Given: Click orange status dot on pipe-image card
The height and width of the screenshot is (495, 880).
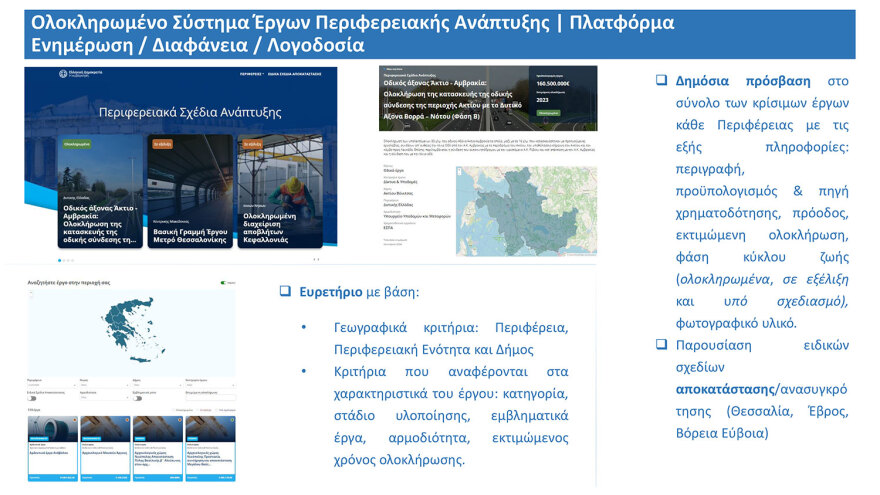Looking at the screenshot, I should click(75, 420).
